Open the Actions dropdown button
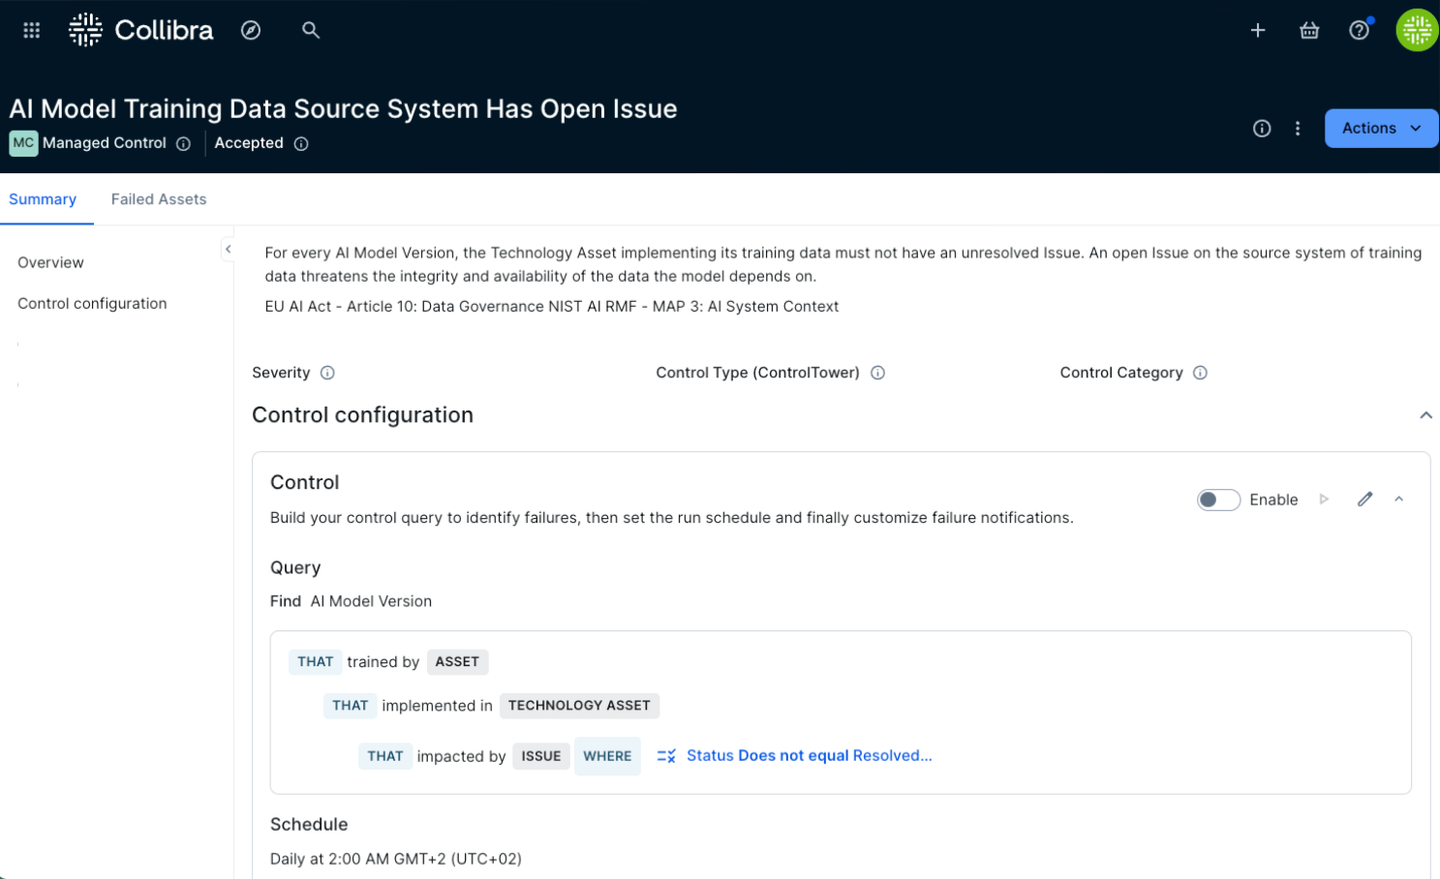The width and height of the screenshot is (1440, 879). coord(1381,128)
